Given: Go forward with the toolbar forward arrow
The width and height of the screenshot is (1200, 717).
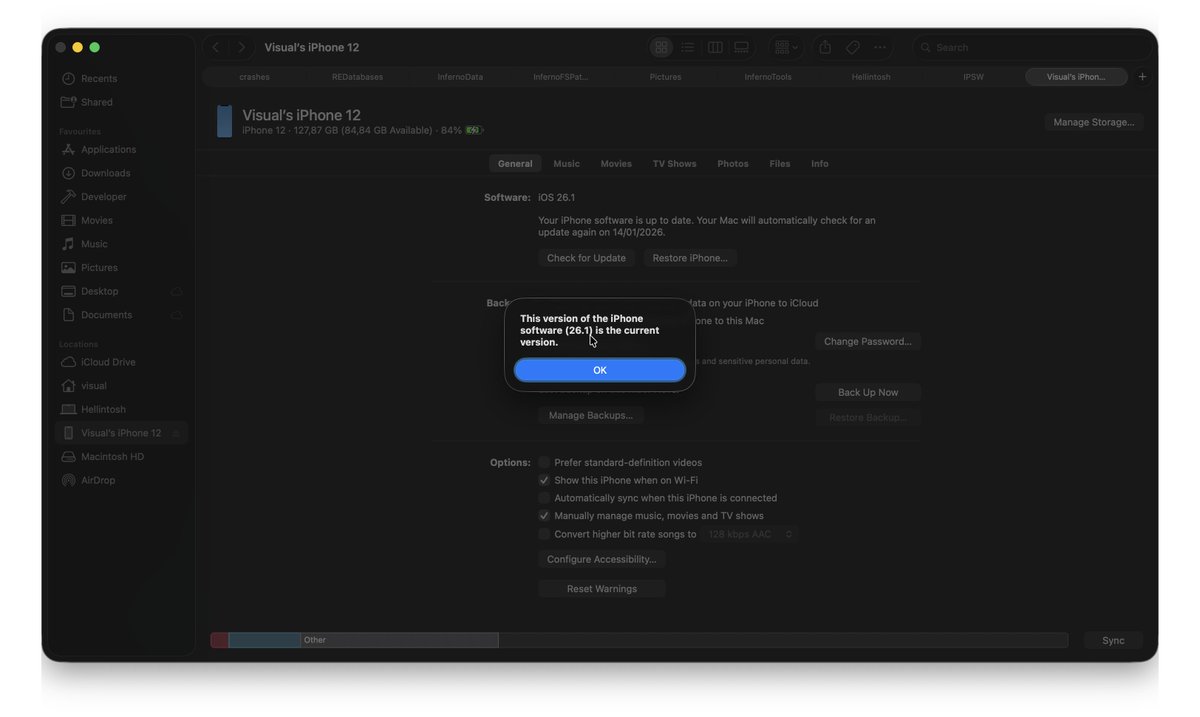Looking at the screenshot, I should point(241,47).
